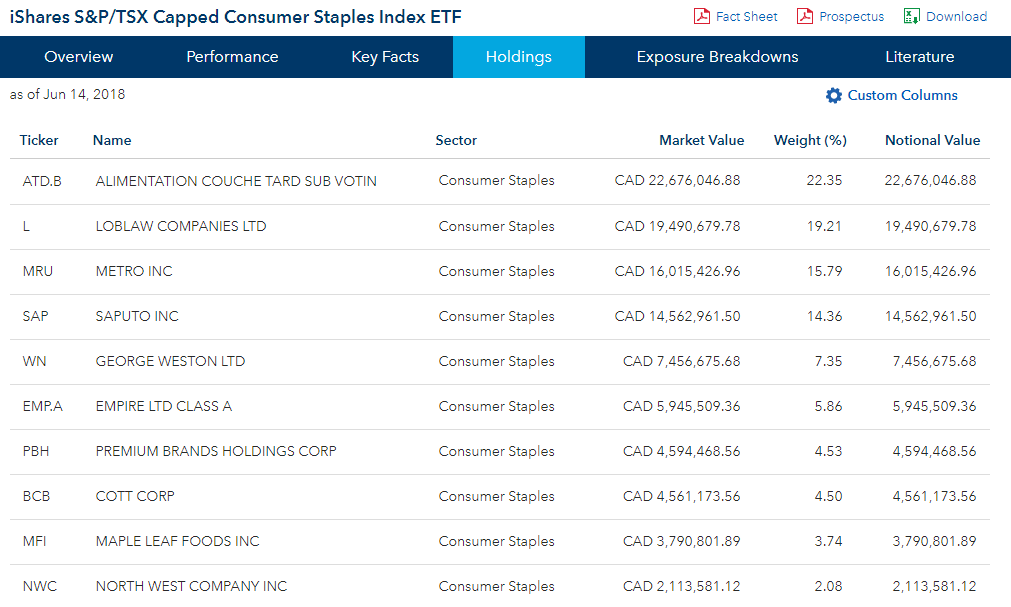This screenshot has height=607, width=1011.
Task: Go to the Key Facts tab
Action: point(385,57)
